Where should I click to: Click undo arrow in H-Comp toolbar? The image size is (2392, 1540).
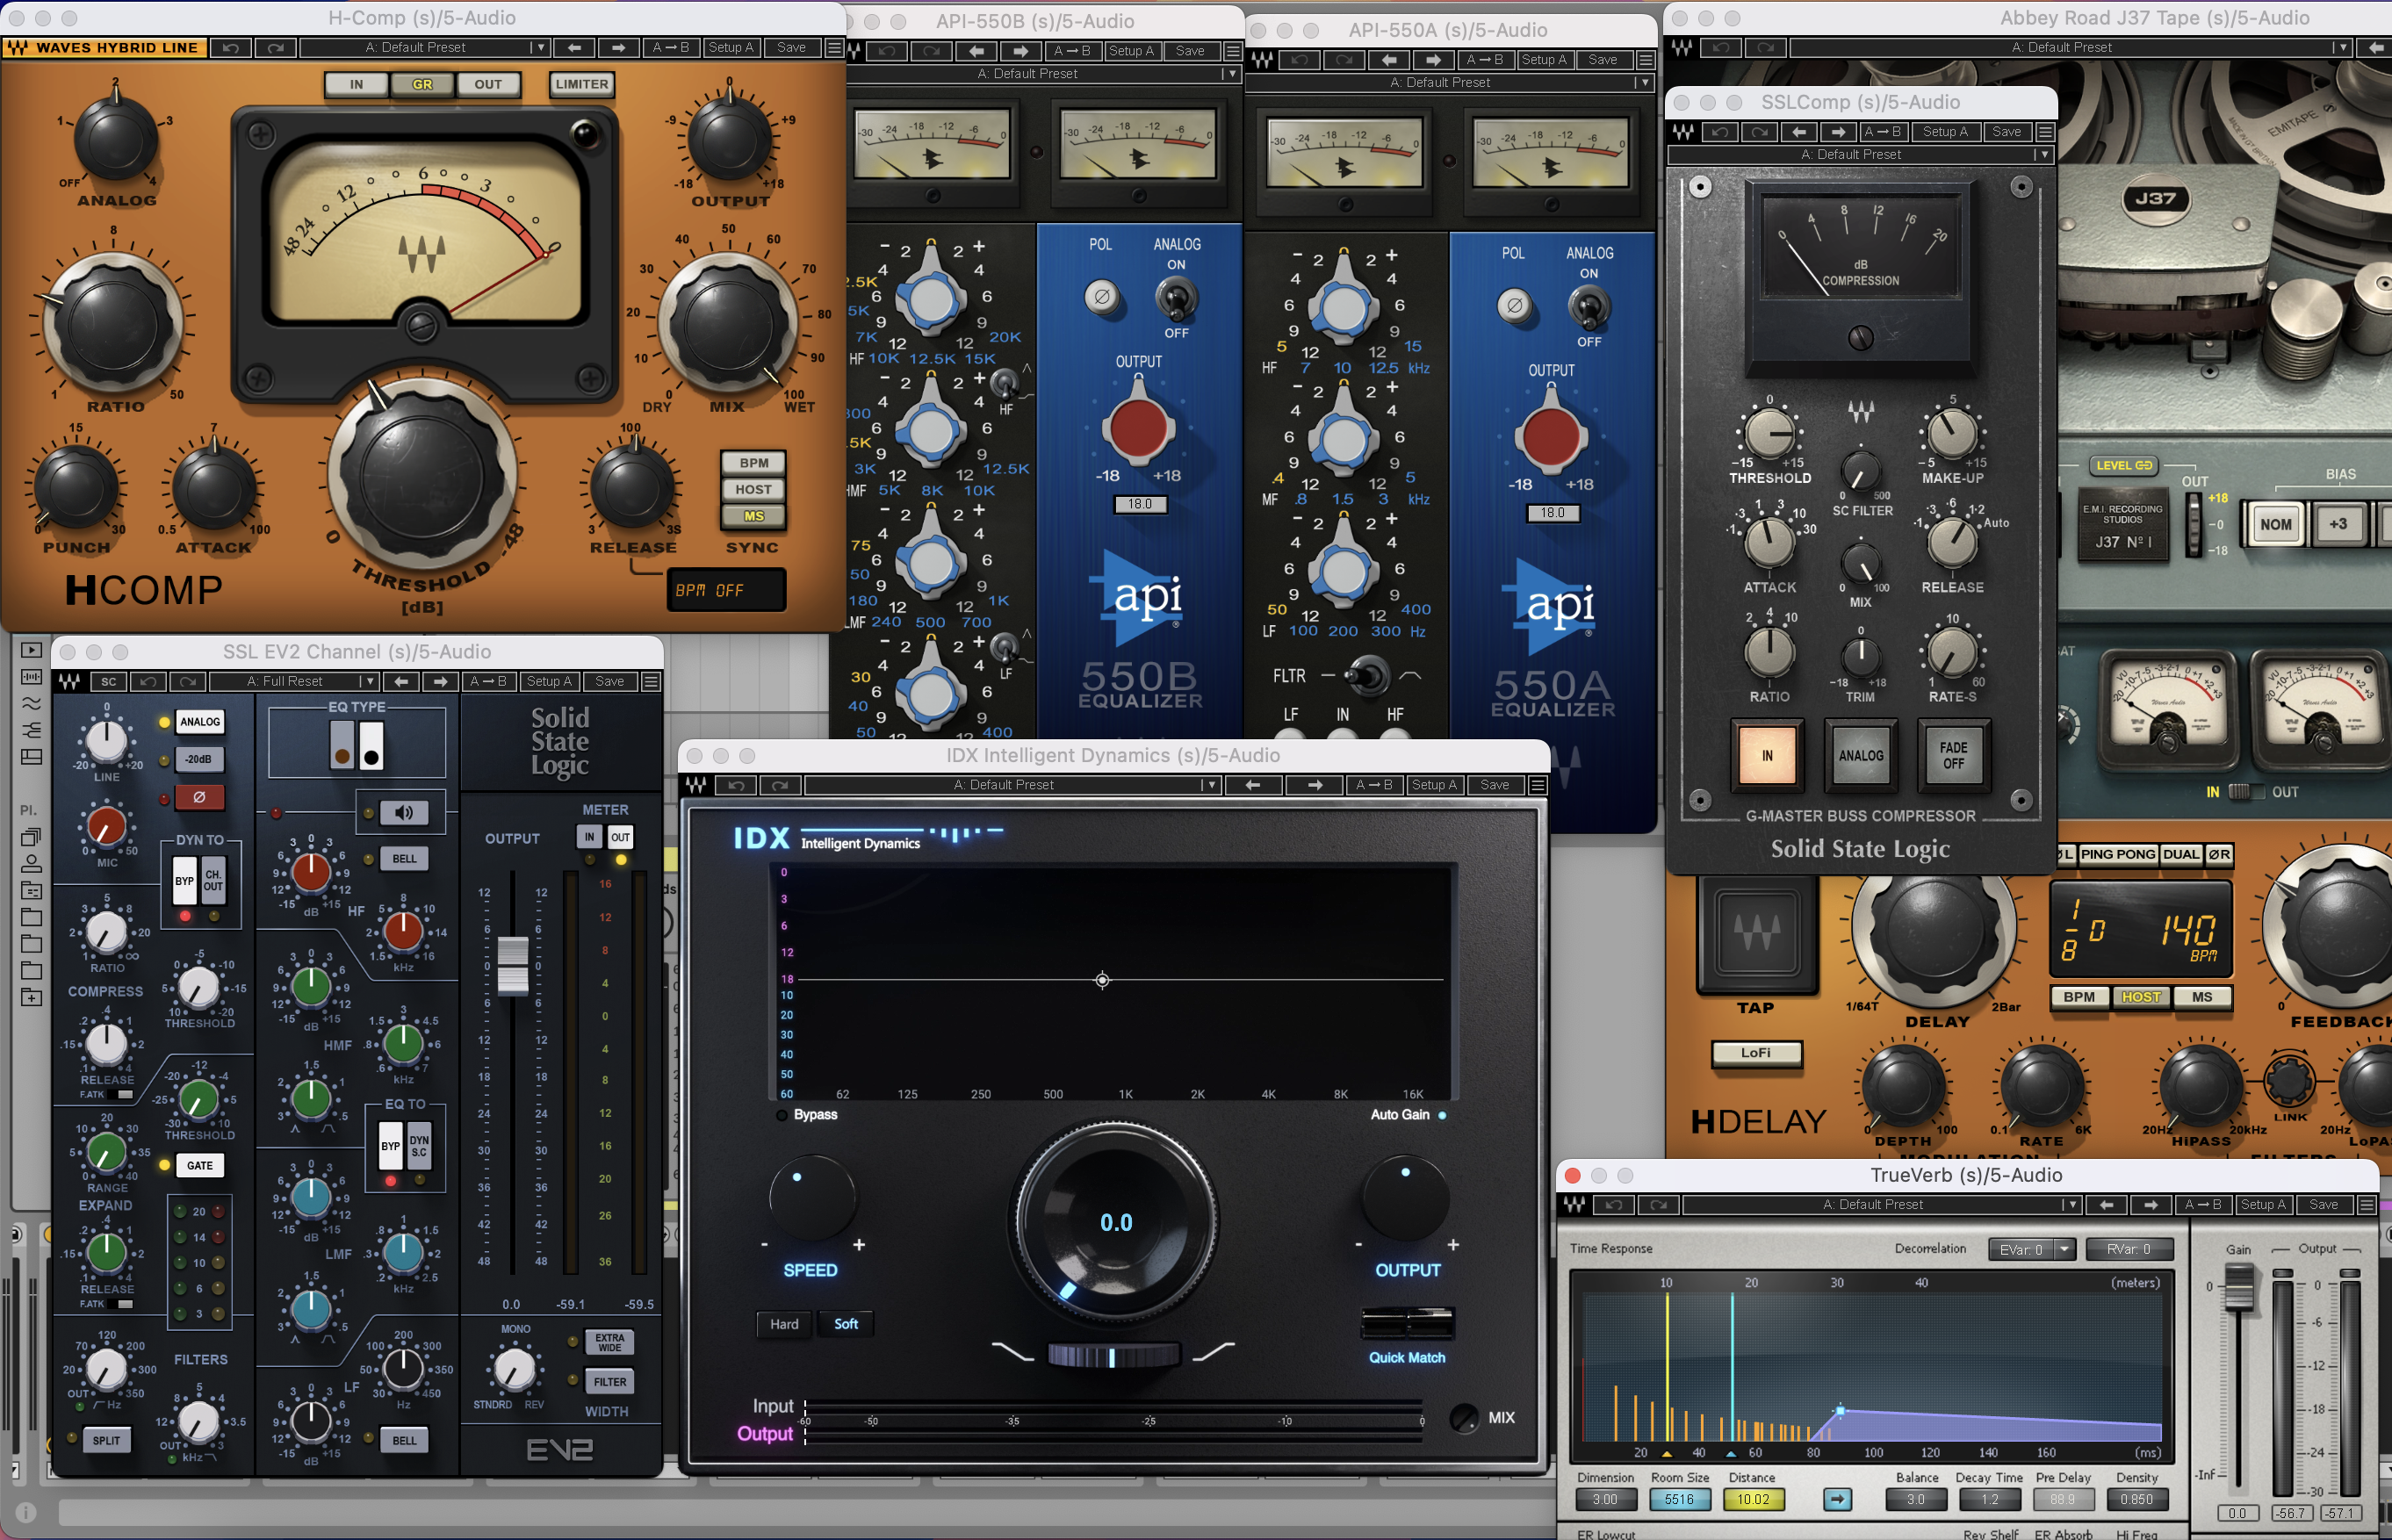231,47
